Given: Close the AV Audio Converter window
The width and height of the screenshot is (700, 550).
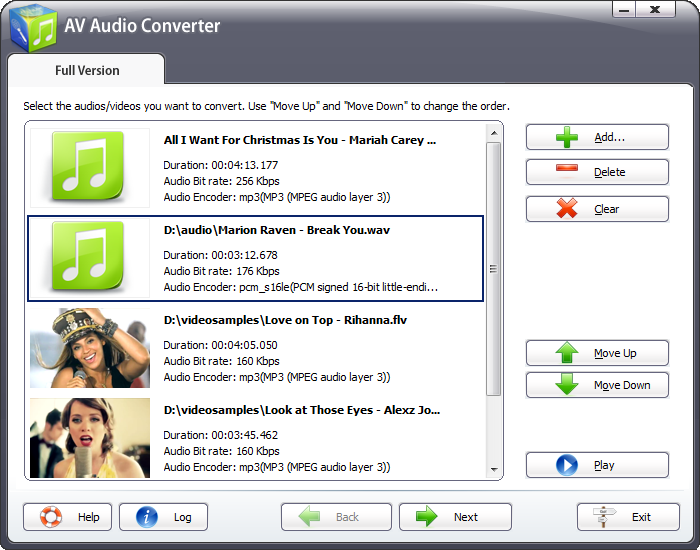Looking at the screenshot, I should click(655, 9).
